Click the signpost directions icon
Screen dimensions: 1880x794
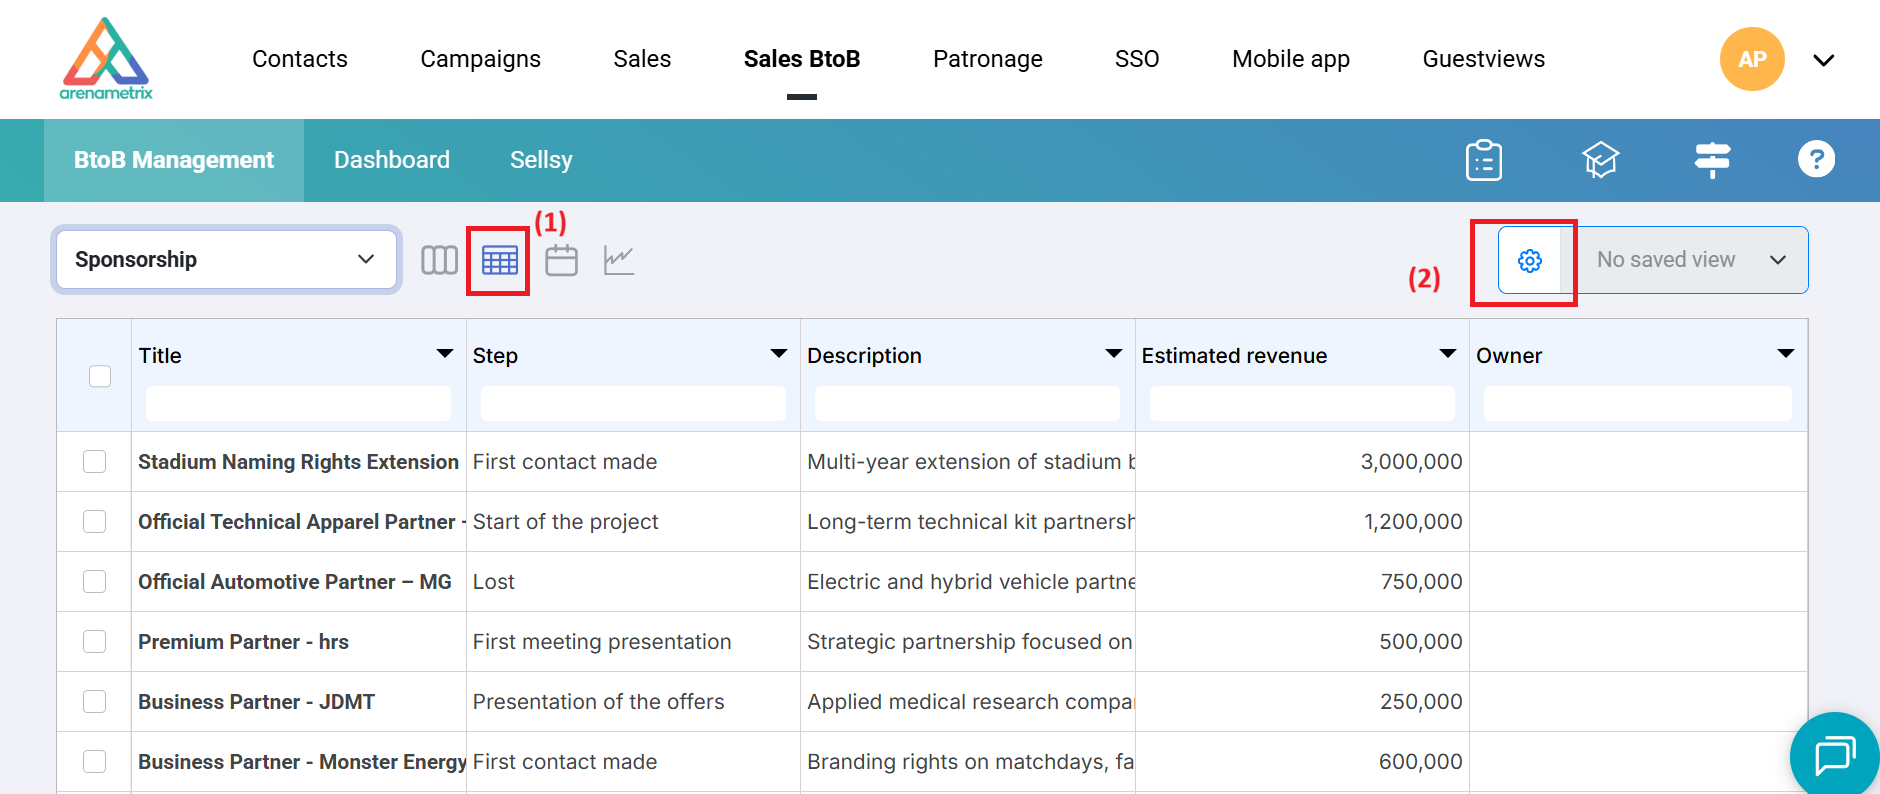[1712, 160]
